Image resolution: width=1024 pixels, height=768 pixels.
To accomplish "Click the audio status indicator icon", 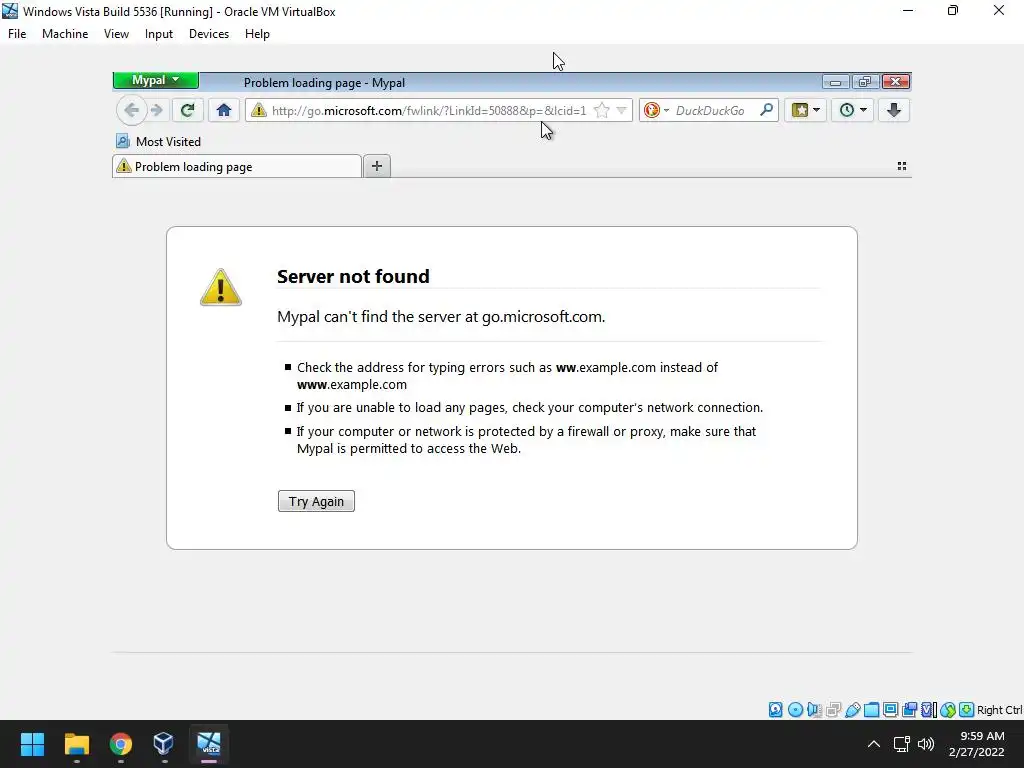I will [814, 709].
